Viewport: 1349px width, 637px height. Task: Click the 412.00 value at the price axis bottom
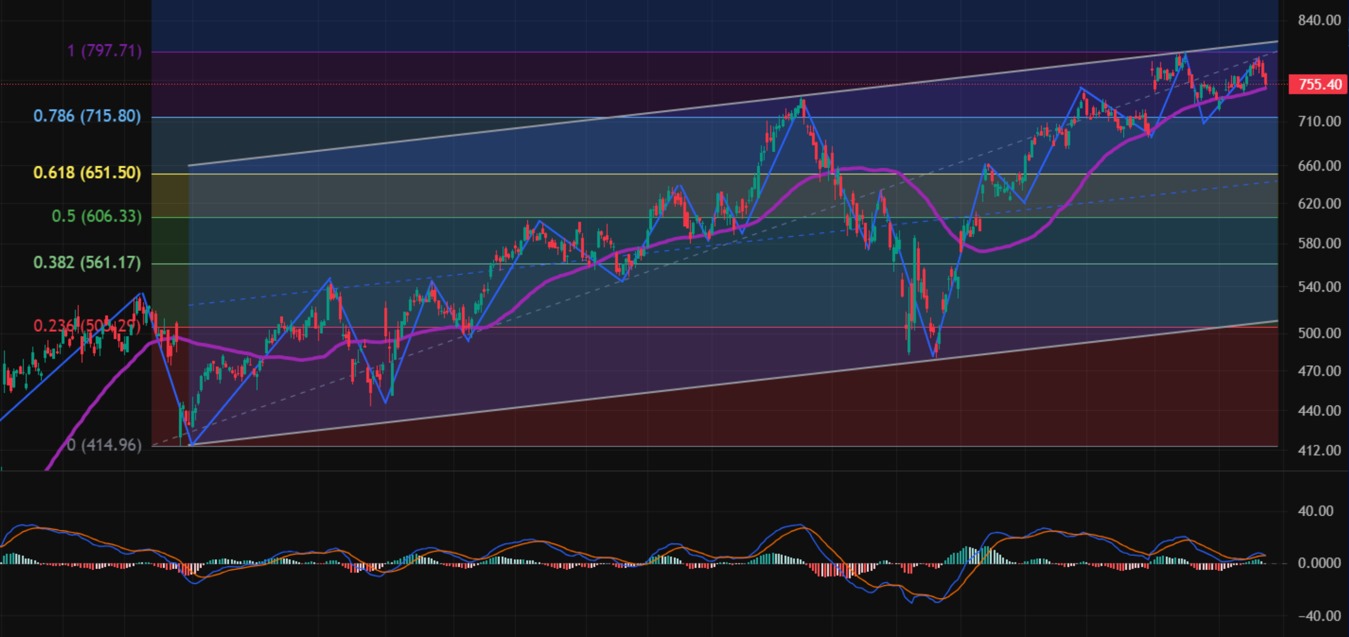pyautogui.click(x=1317, y=450)
